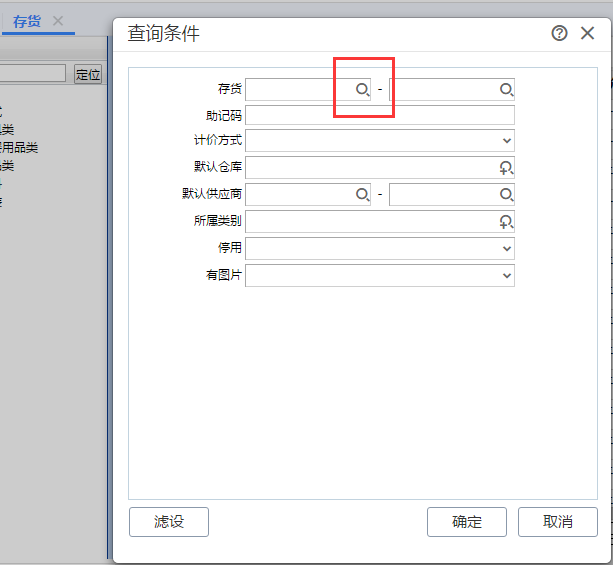613x565 pixels.
Task: Open lookup icon for 所属类别
Action: click(506, 221)
